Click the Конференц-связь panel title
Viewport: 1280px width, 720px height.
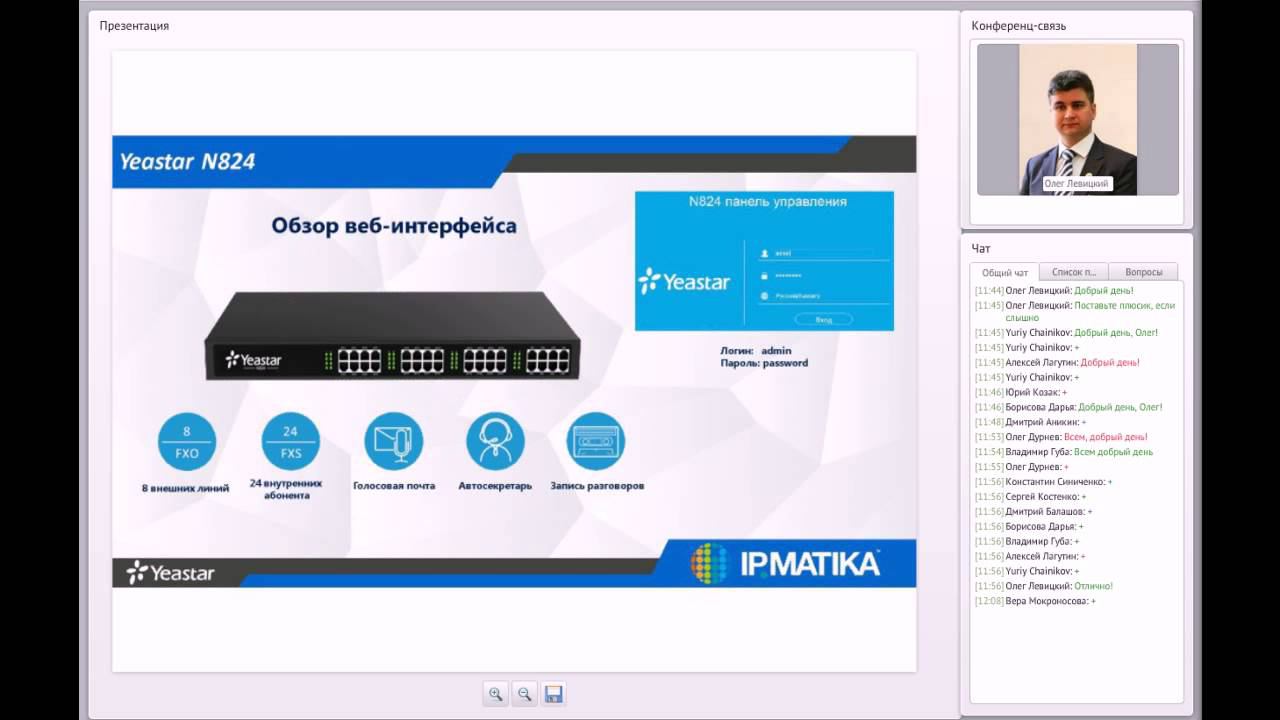1019,26
